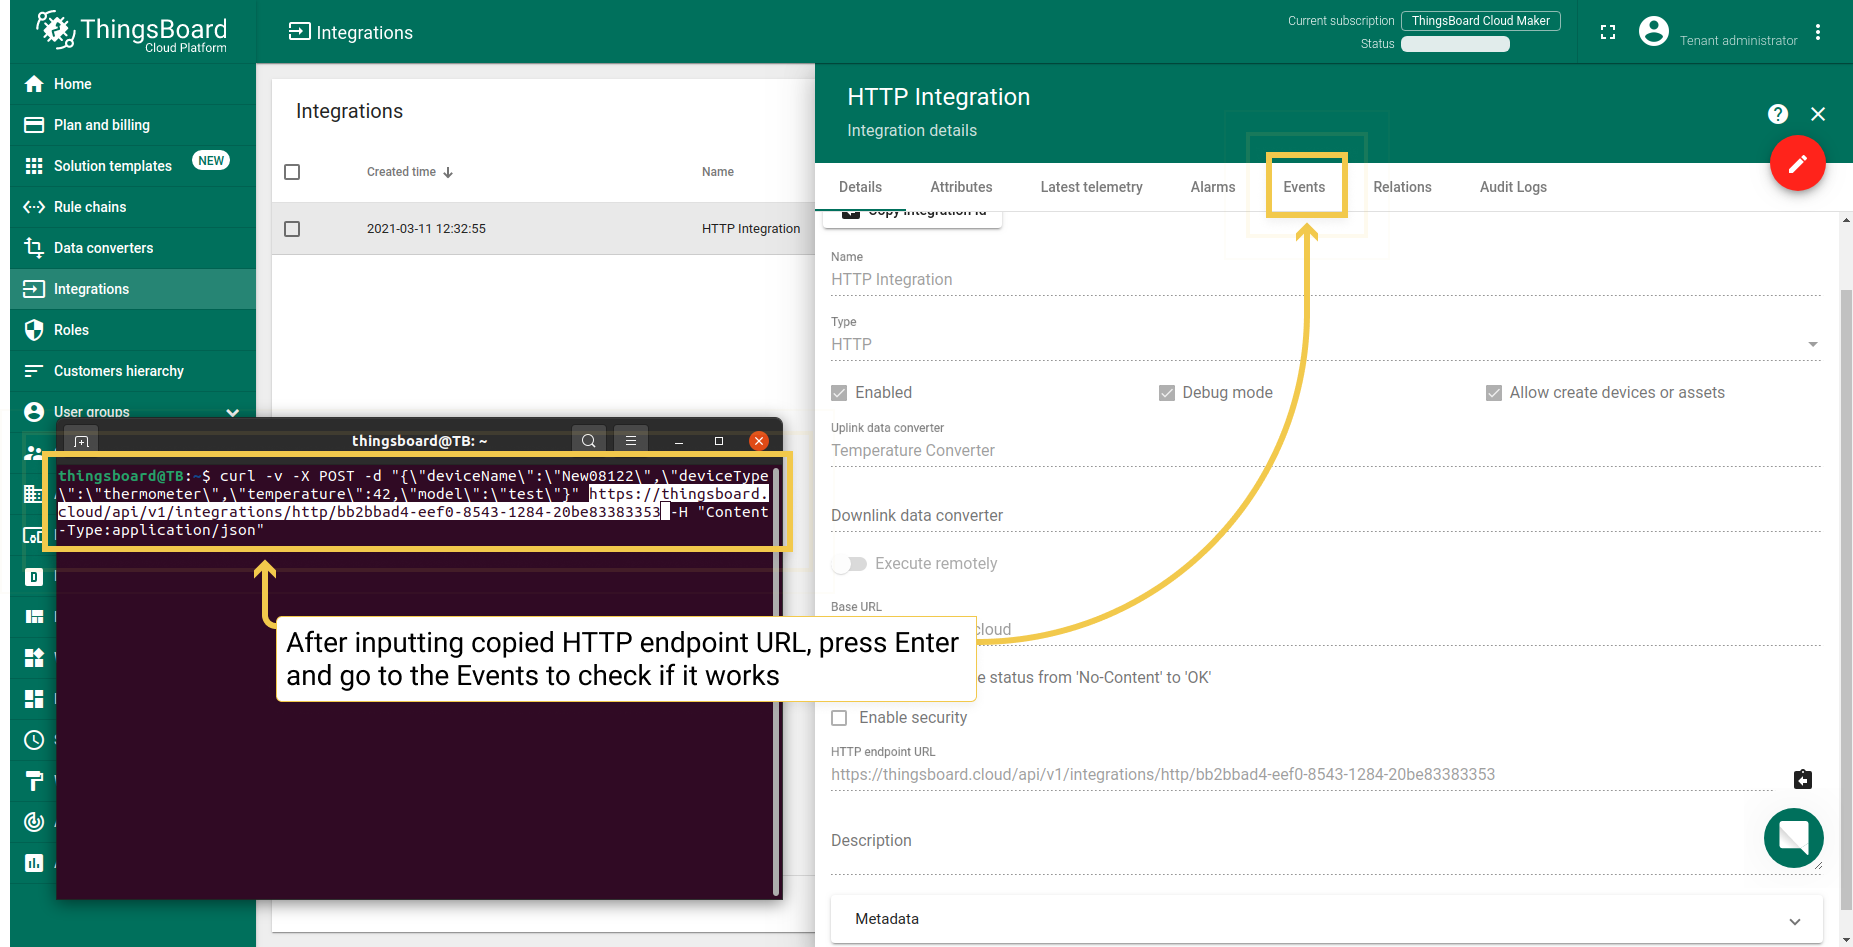The height and width of the screenshot is (947, 1853).
Task: Click the Audit logs radar sidebar icon
Action: pos(34,822)
